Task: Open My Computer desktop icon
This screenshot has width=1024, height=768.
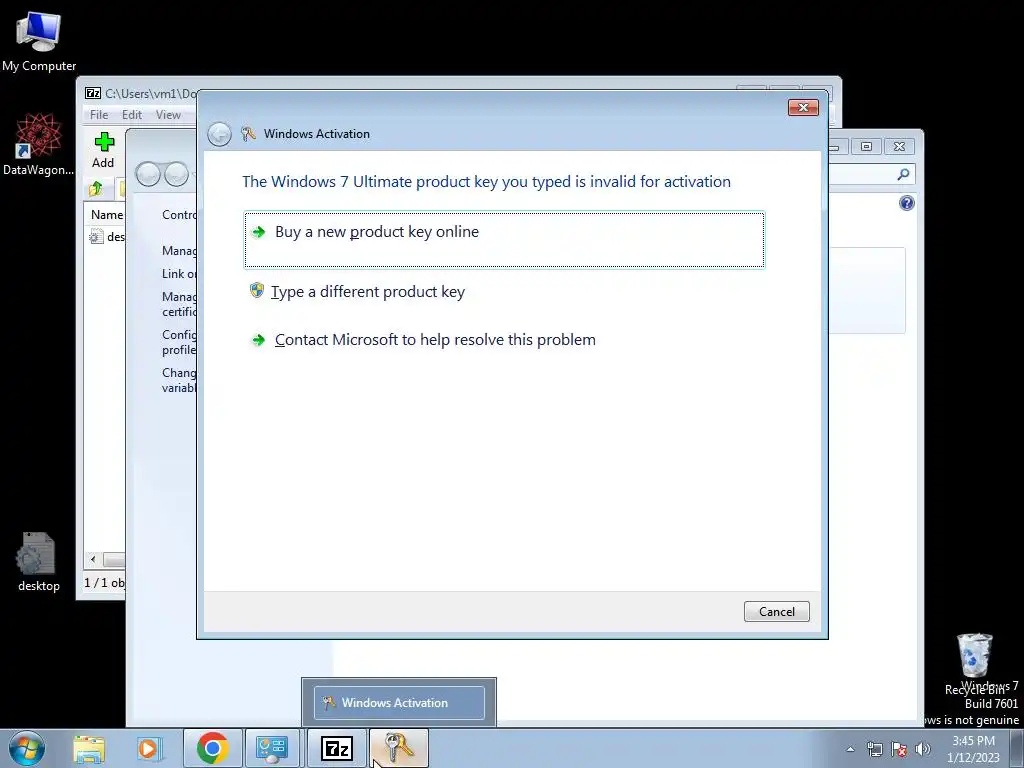Action: point(39,42)
